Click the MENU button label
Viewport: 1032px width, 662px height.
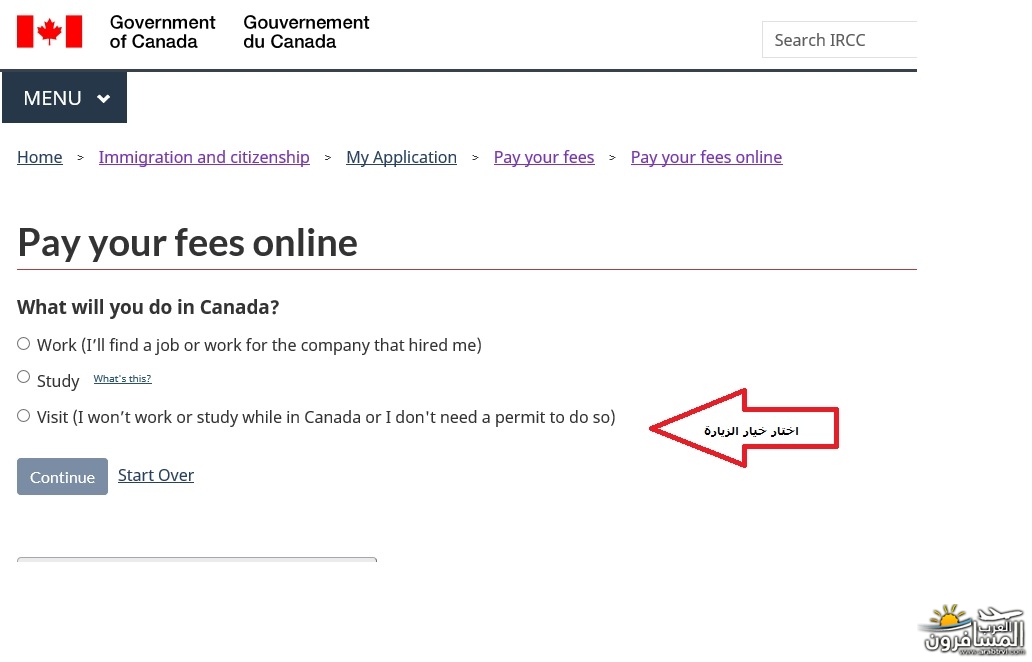(x=53, y=99)
